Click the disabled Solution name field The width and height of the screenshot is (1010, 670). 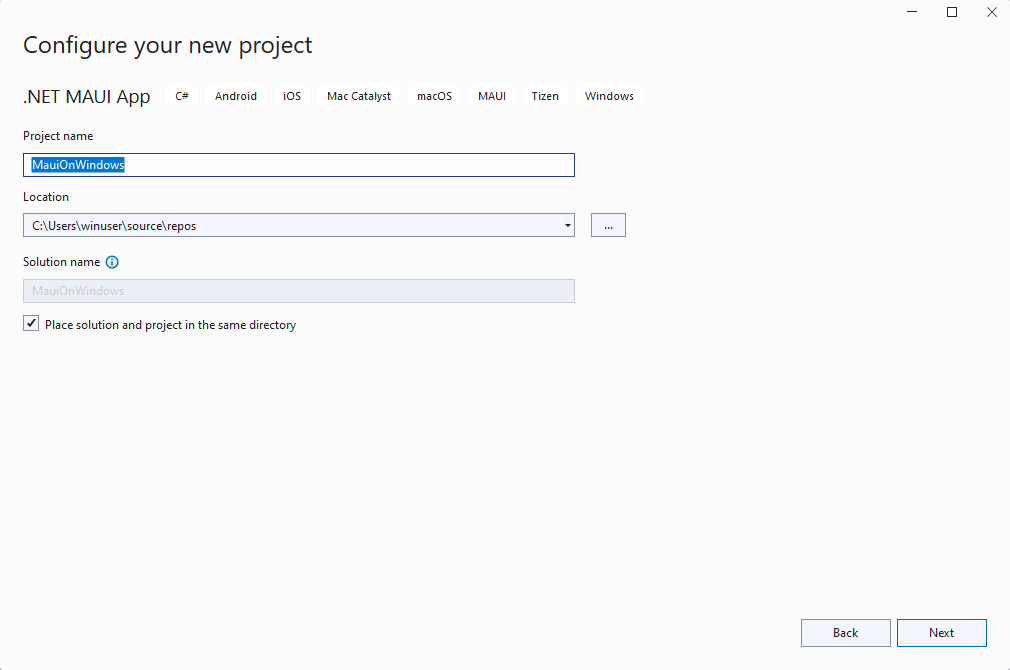click(298, 290)
